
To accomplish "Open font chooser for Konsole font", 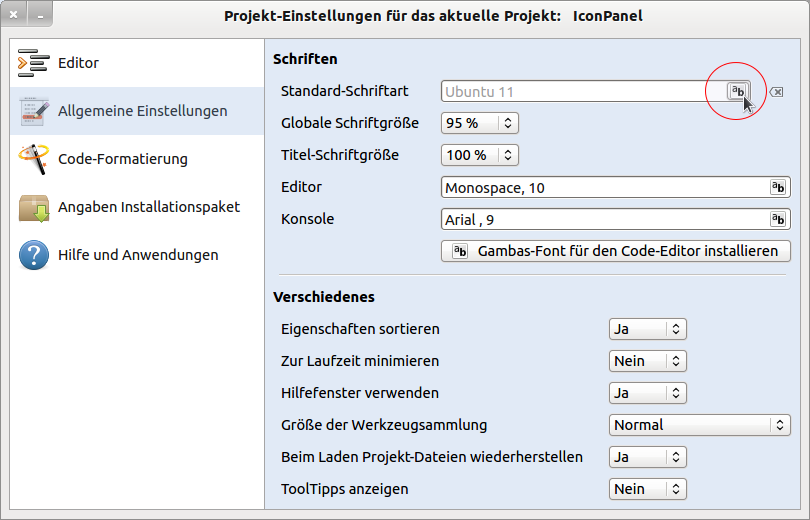I will click(777, 219).
